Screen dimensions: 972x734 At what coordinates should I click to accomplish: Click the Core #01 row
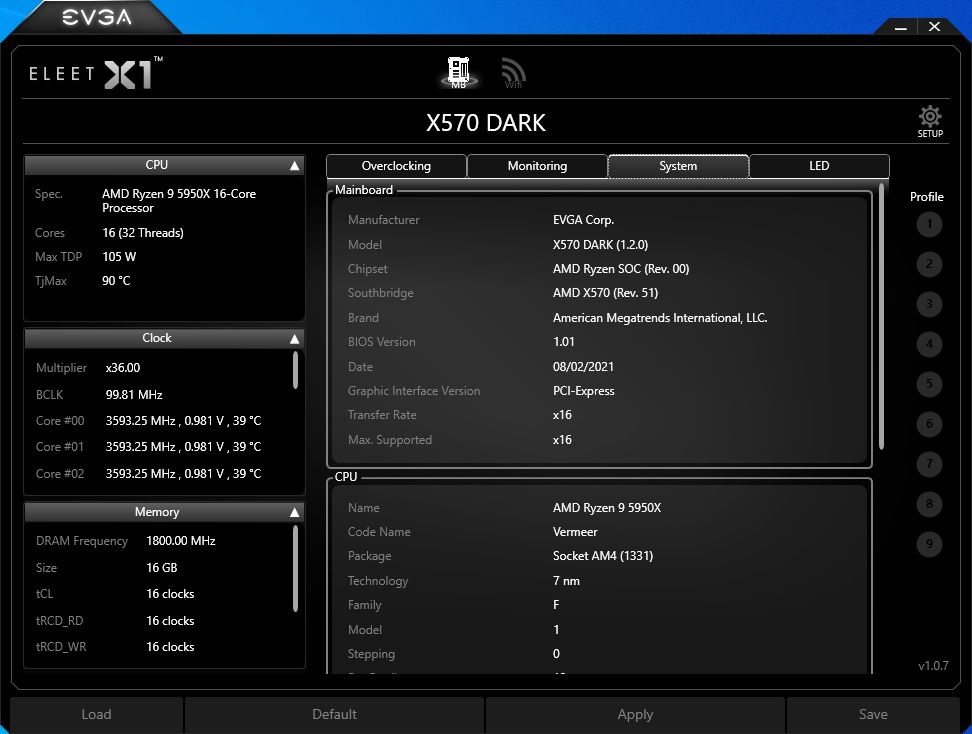tap(149, 447)
